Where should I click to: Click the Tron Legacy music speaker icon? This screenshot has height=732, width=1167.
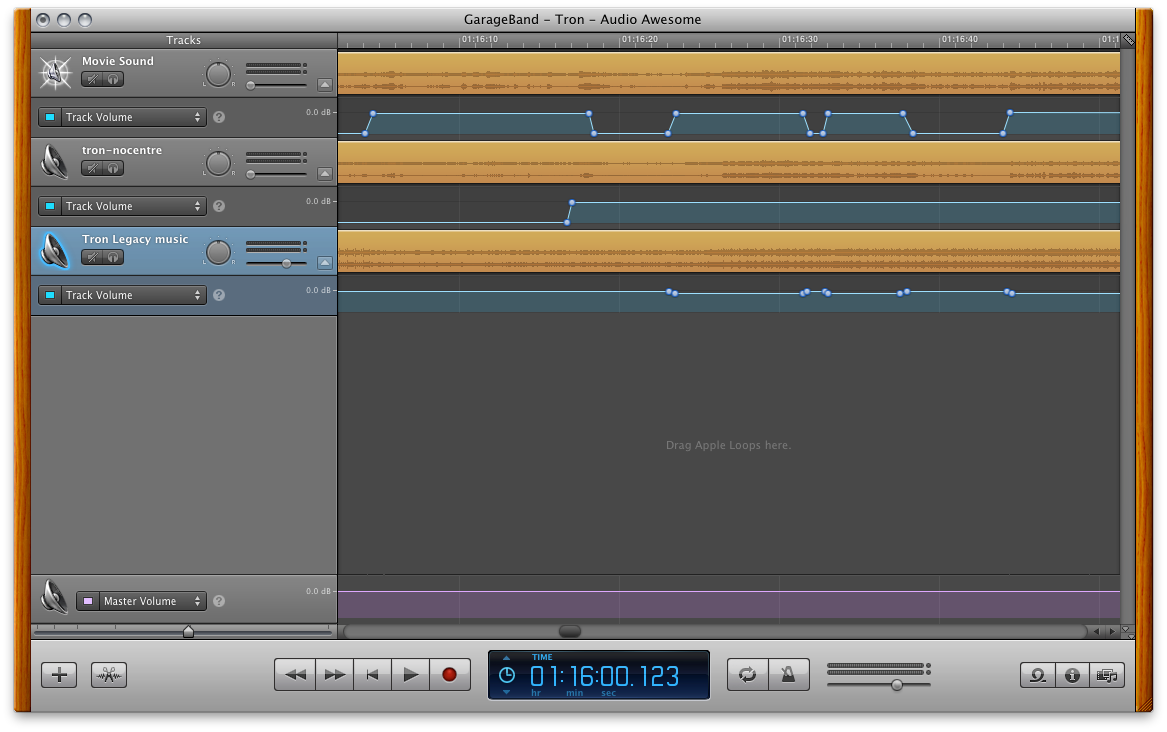(55, 251)
